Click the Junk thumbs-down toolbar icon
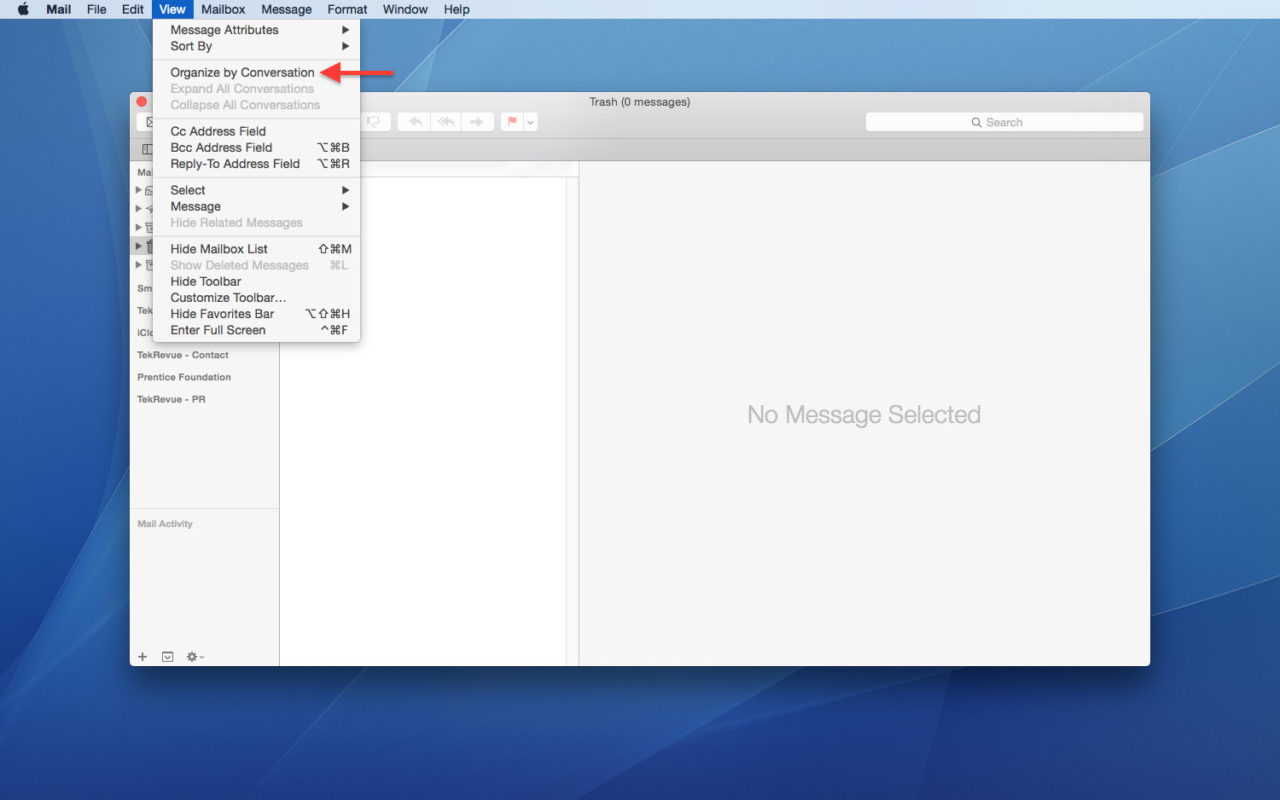The height and width of the screenshot is (800, 1280). (374, 122)
